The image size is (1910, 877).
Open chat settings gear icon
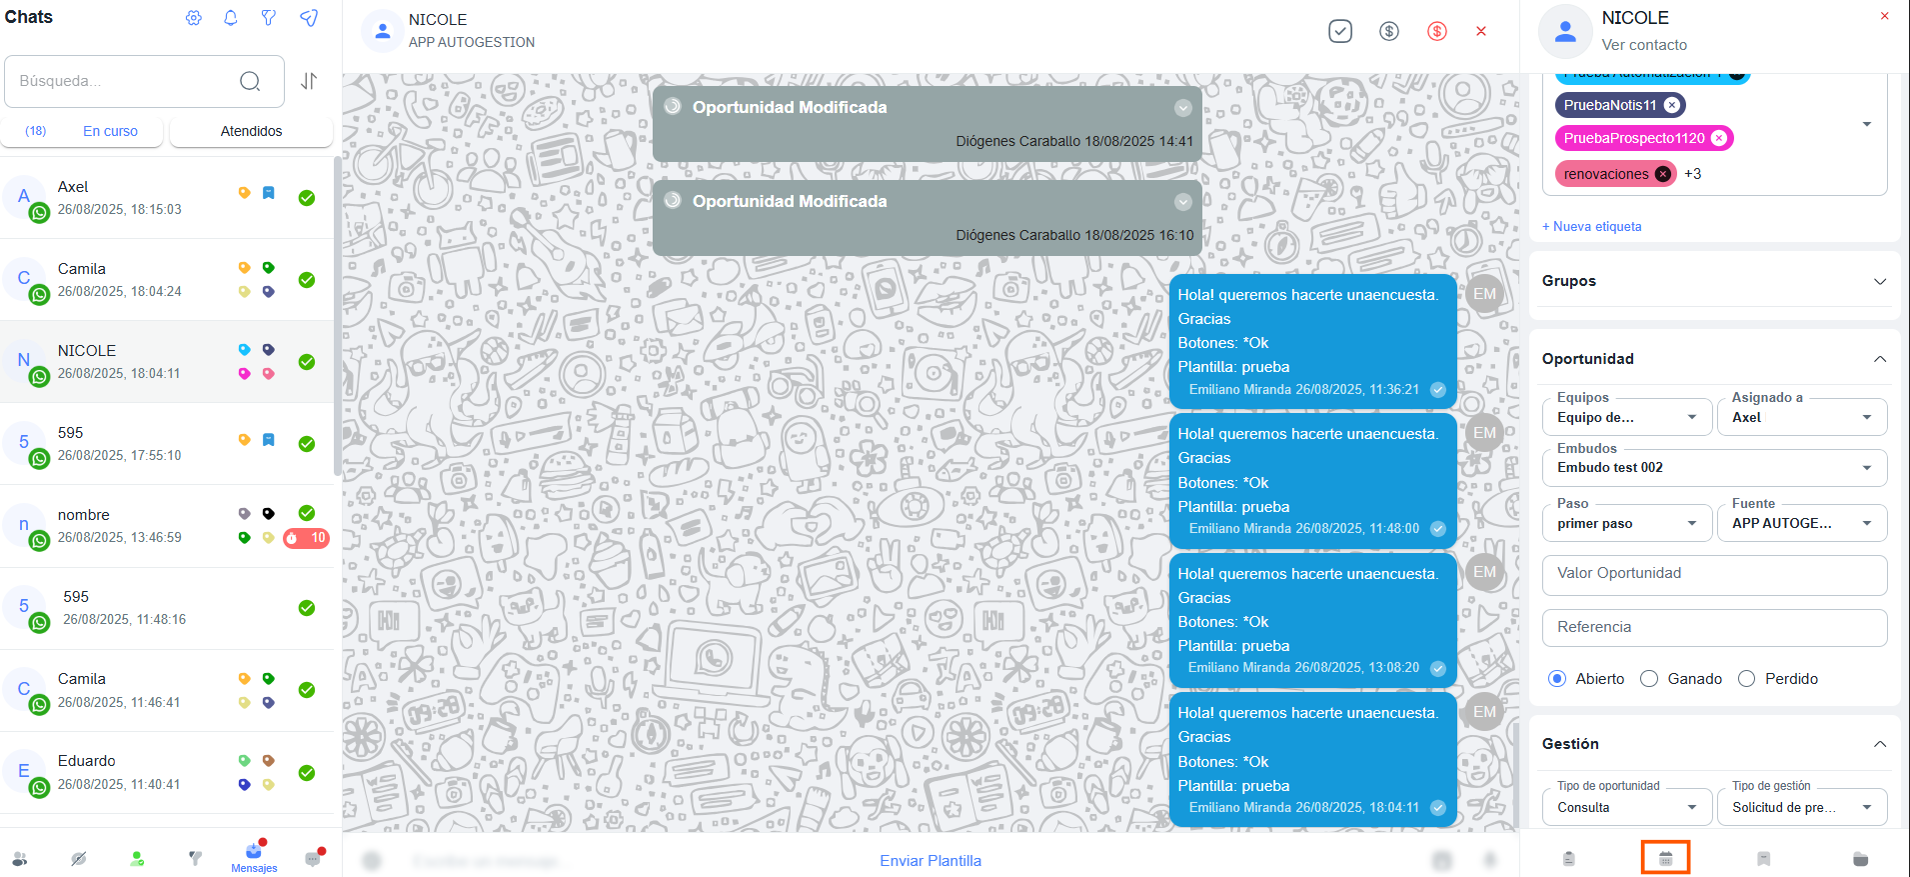(194, 18)
